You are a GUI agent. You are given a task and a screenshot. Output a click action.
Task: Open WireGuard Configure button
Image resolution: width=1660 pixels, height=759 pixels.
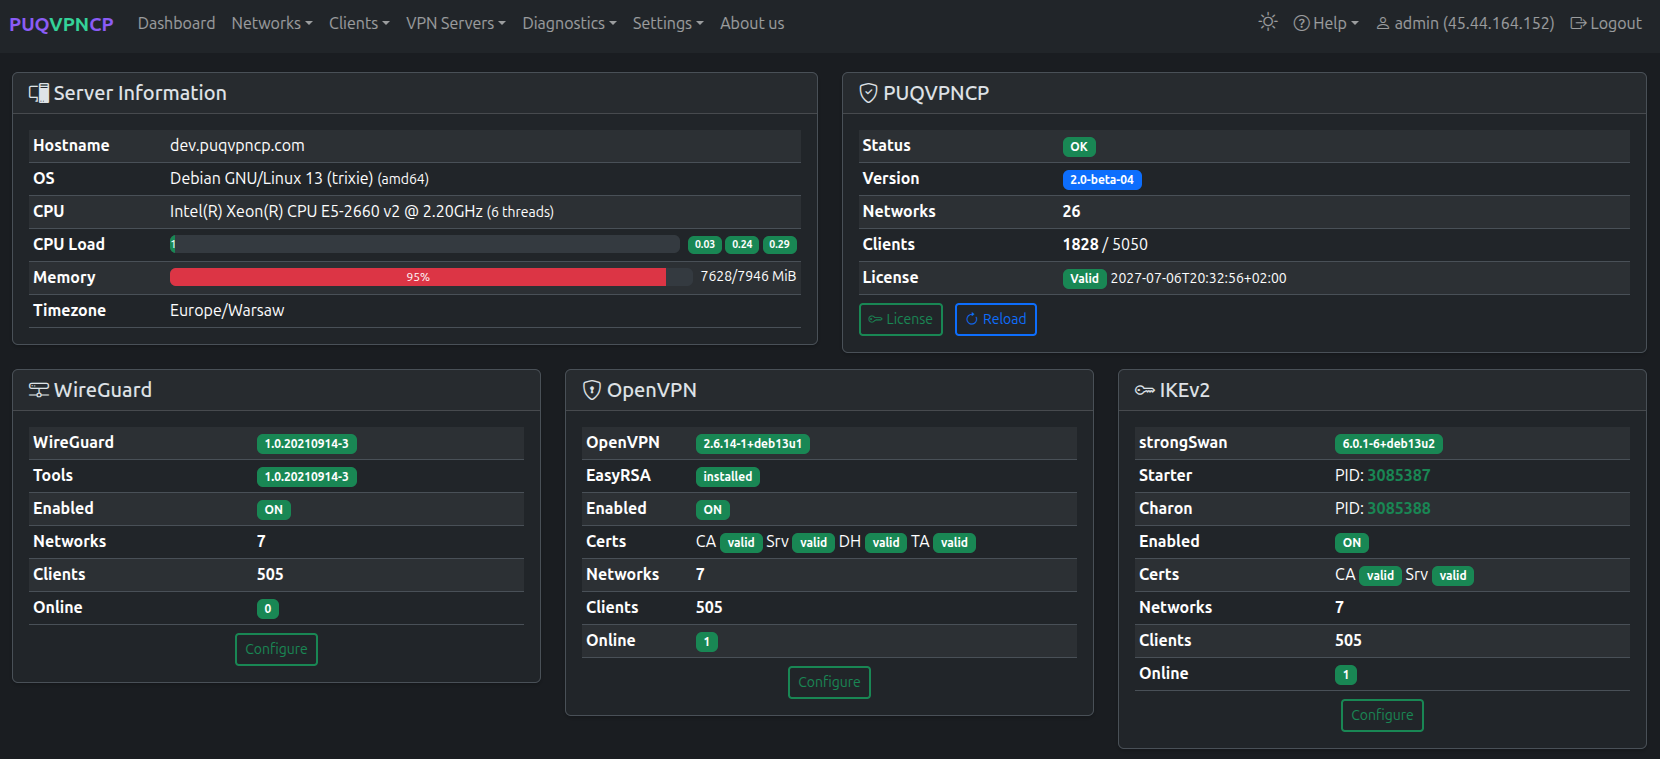[x=276, y=649]
